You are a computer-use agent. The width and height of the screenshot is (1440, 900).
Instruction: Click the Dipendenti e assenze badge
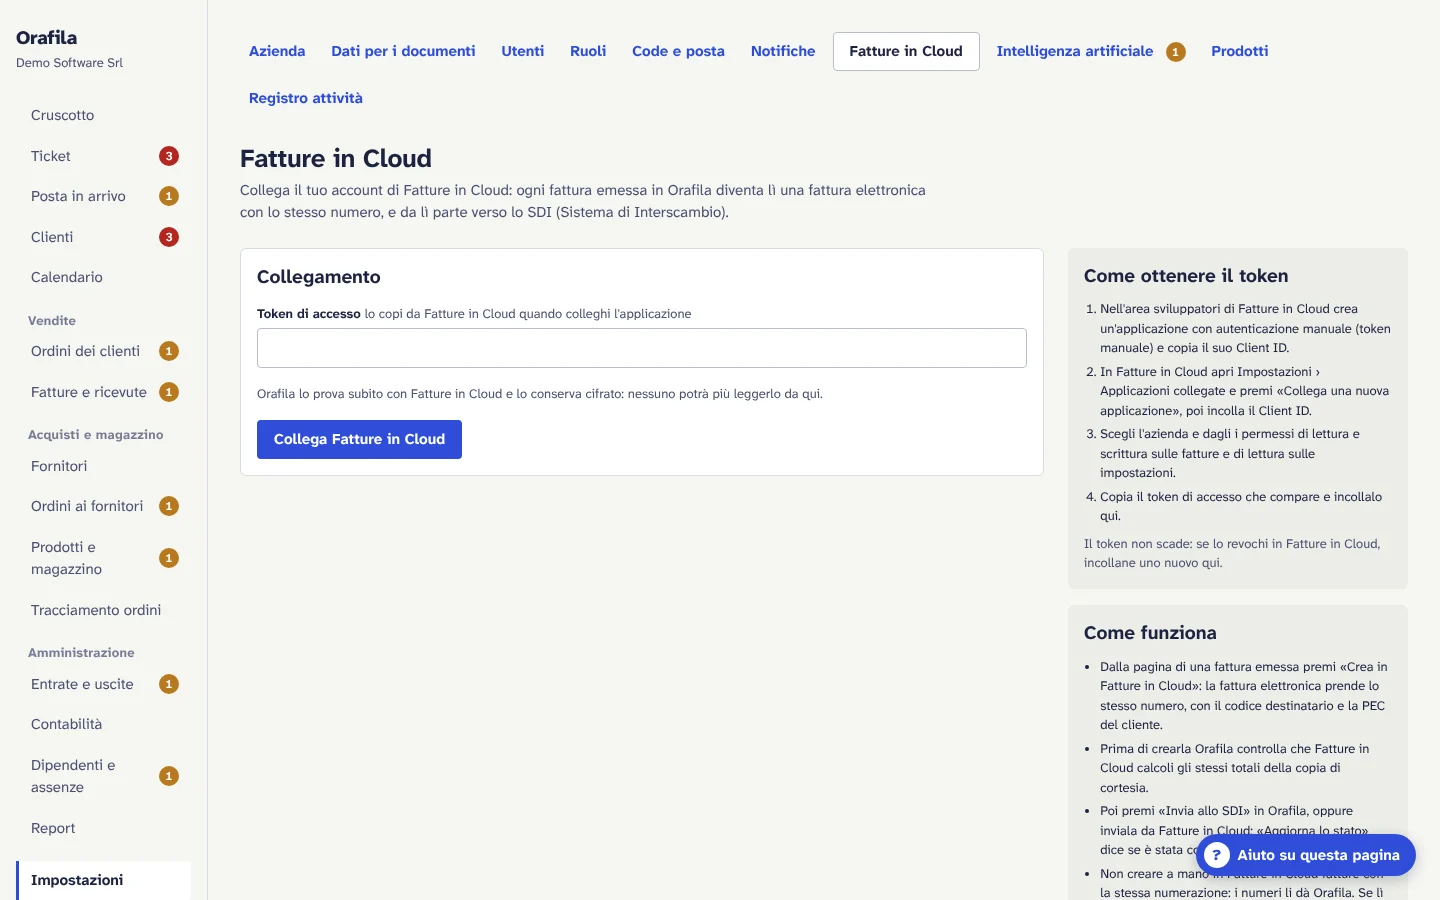pos(169,776)
